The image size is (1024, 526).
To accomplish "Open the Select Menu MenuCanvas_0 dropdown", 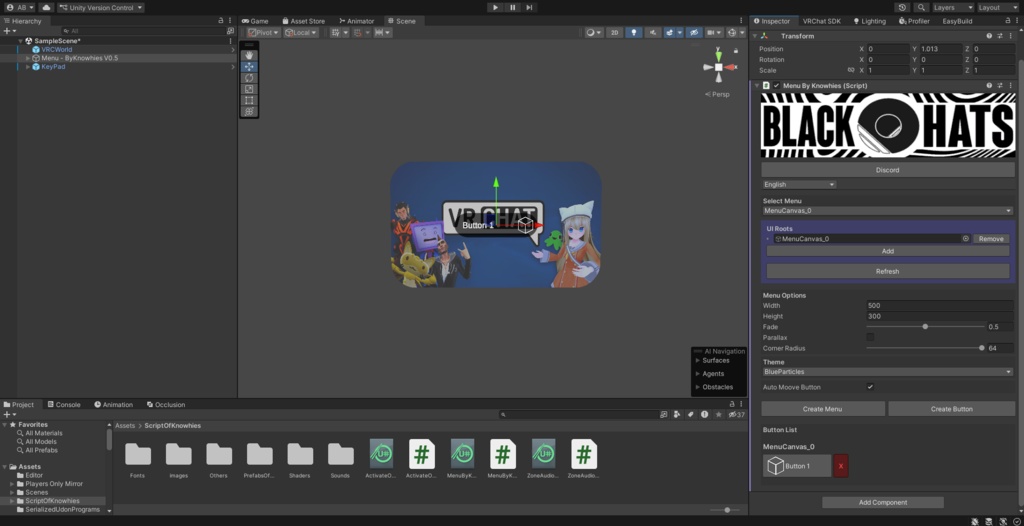I will click(x=888, y=211).
